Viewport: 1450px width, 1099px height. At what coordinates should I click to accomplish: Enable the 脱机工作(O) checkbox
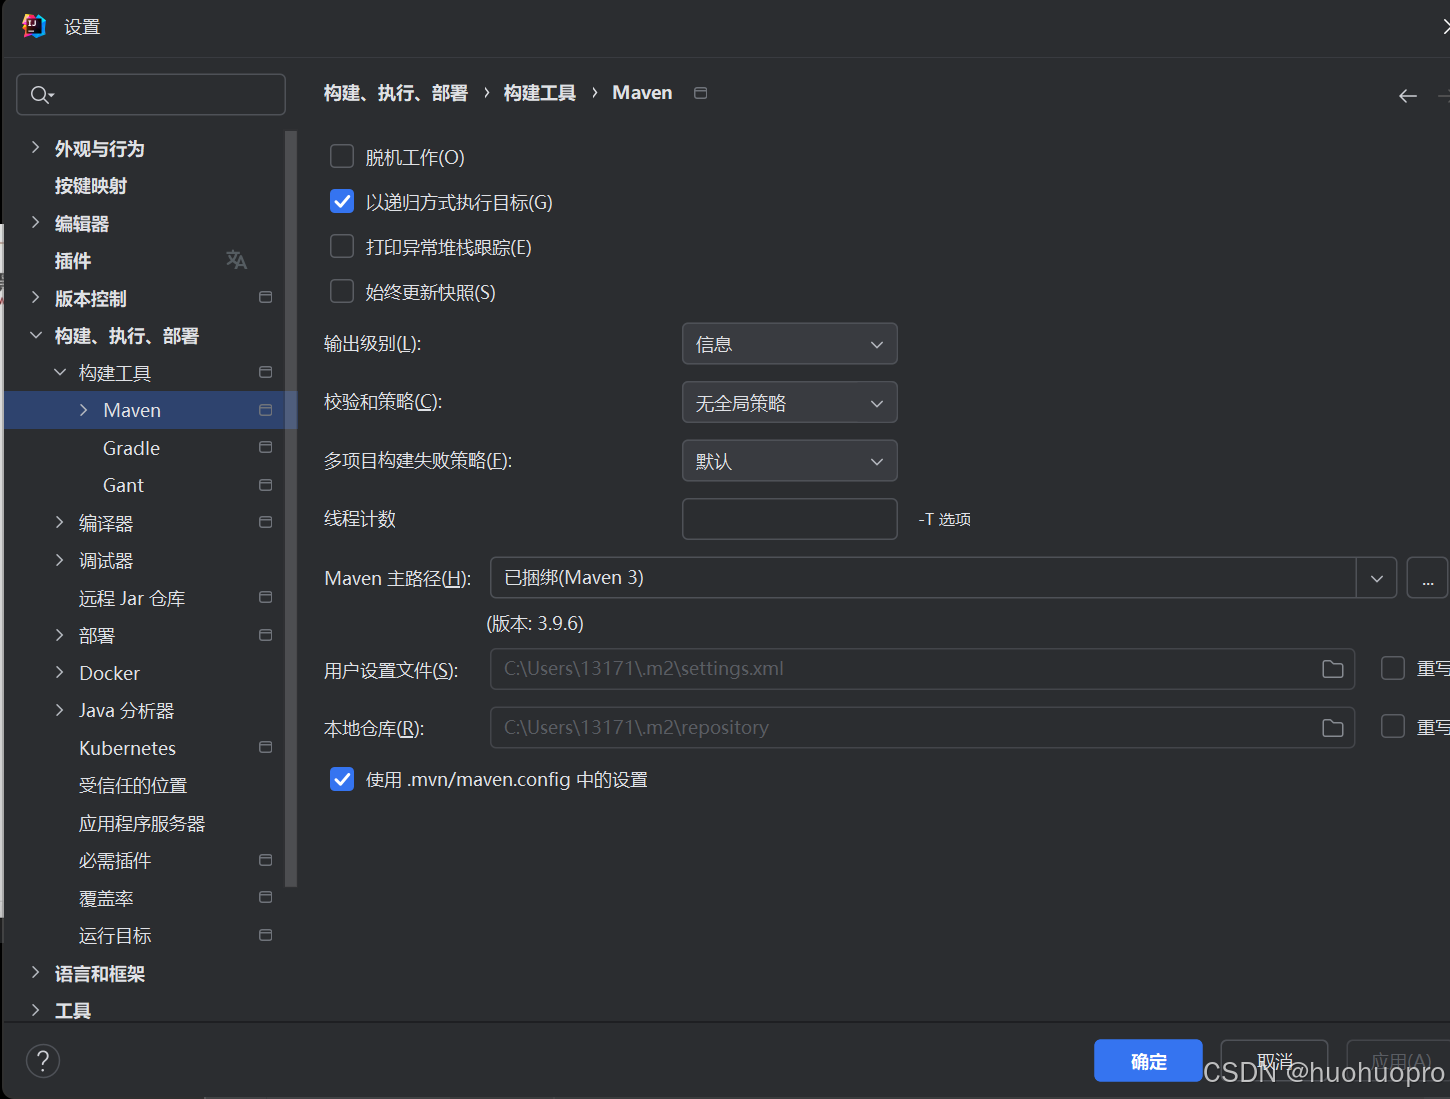[x=342, y=156]
